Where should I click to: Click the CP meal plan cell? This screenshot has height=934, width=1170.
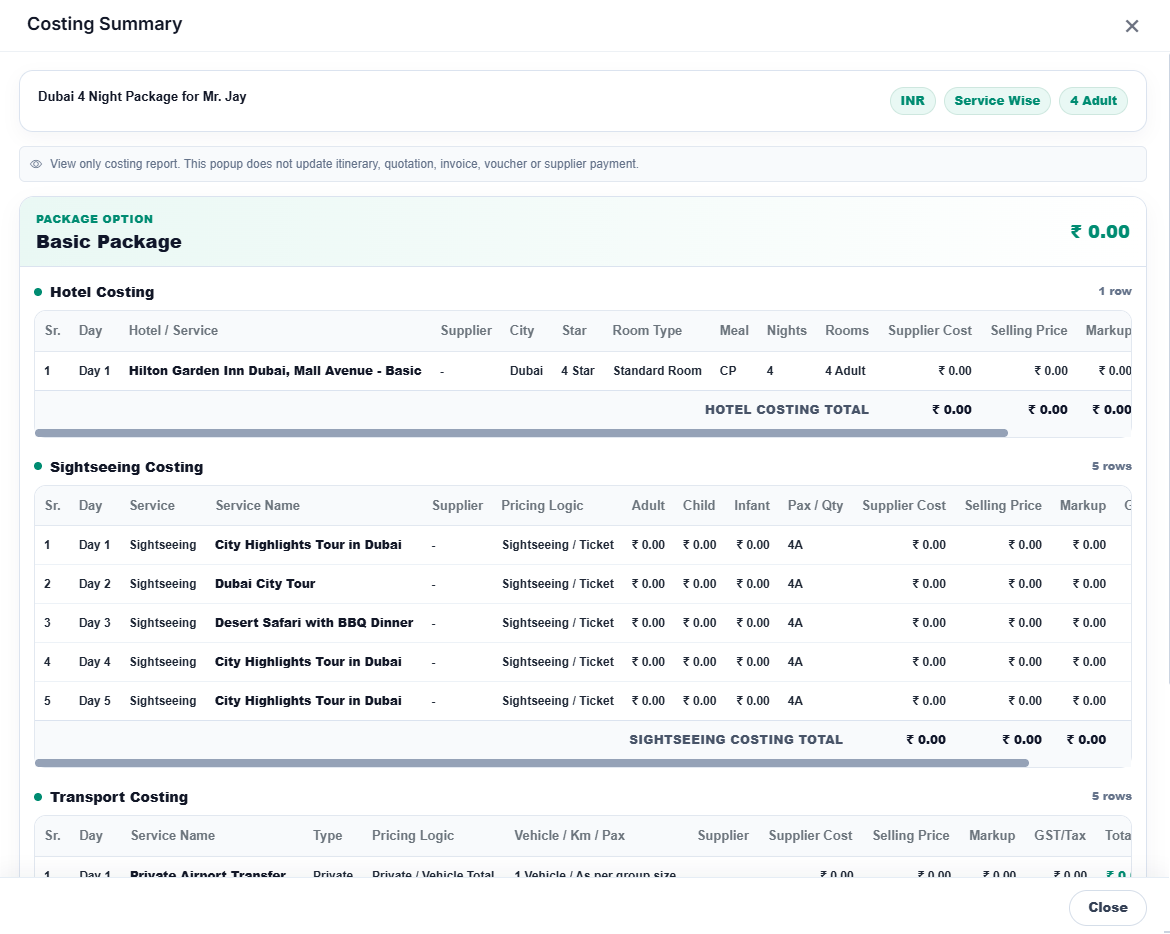coord(728,371)
